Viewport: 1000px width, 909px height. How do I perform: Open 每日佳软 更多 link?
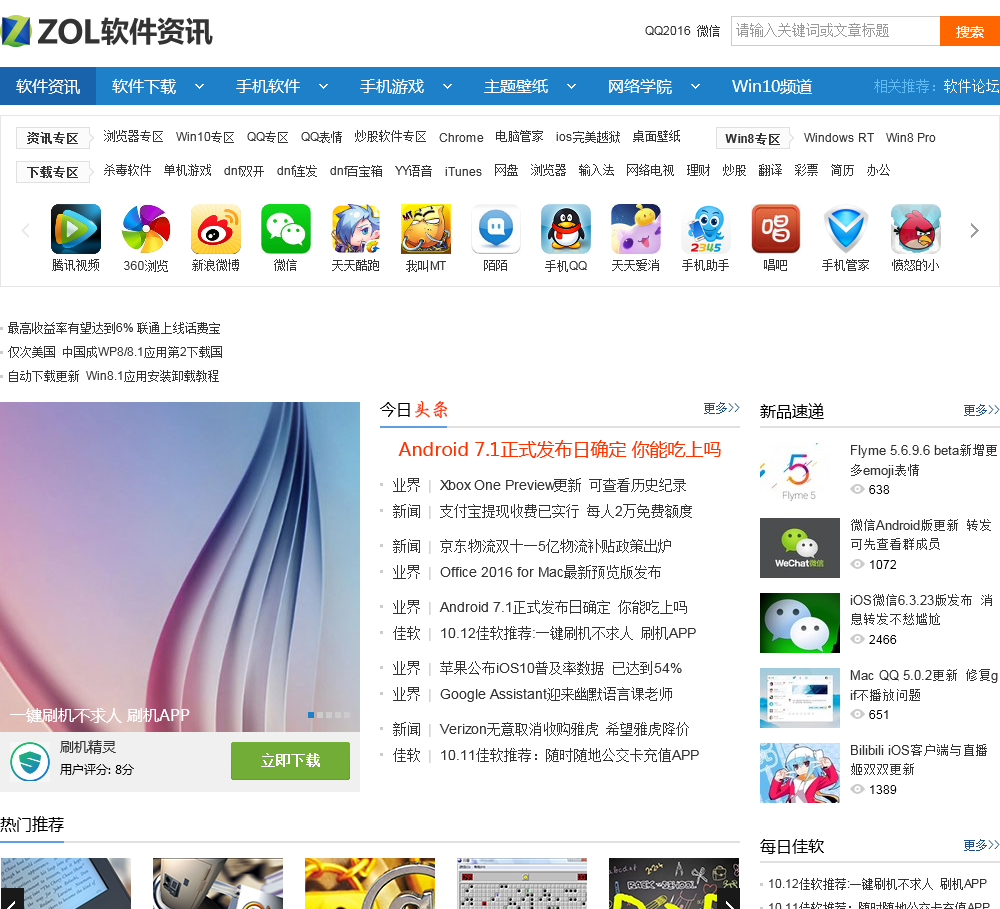tap(981, 845)
